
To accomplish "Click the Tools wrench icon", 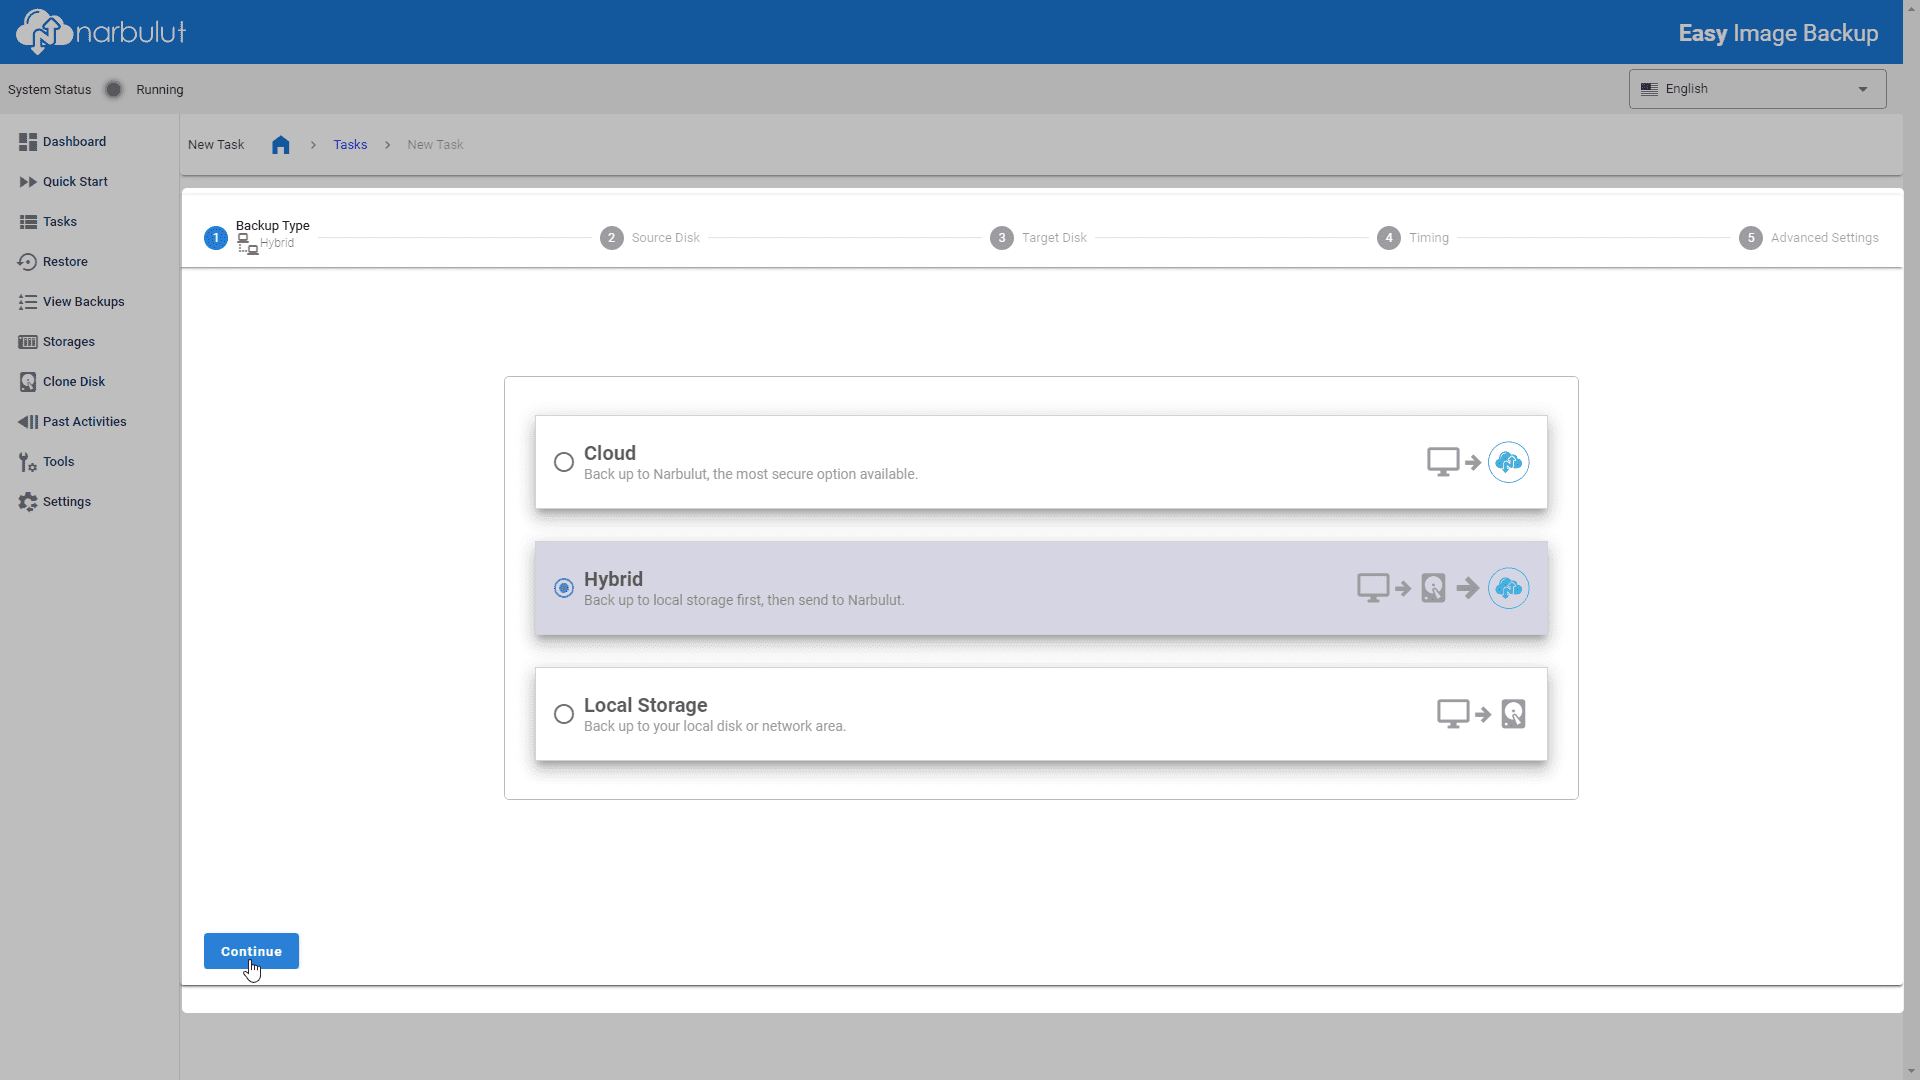I will tap(28, 462).
